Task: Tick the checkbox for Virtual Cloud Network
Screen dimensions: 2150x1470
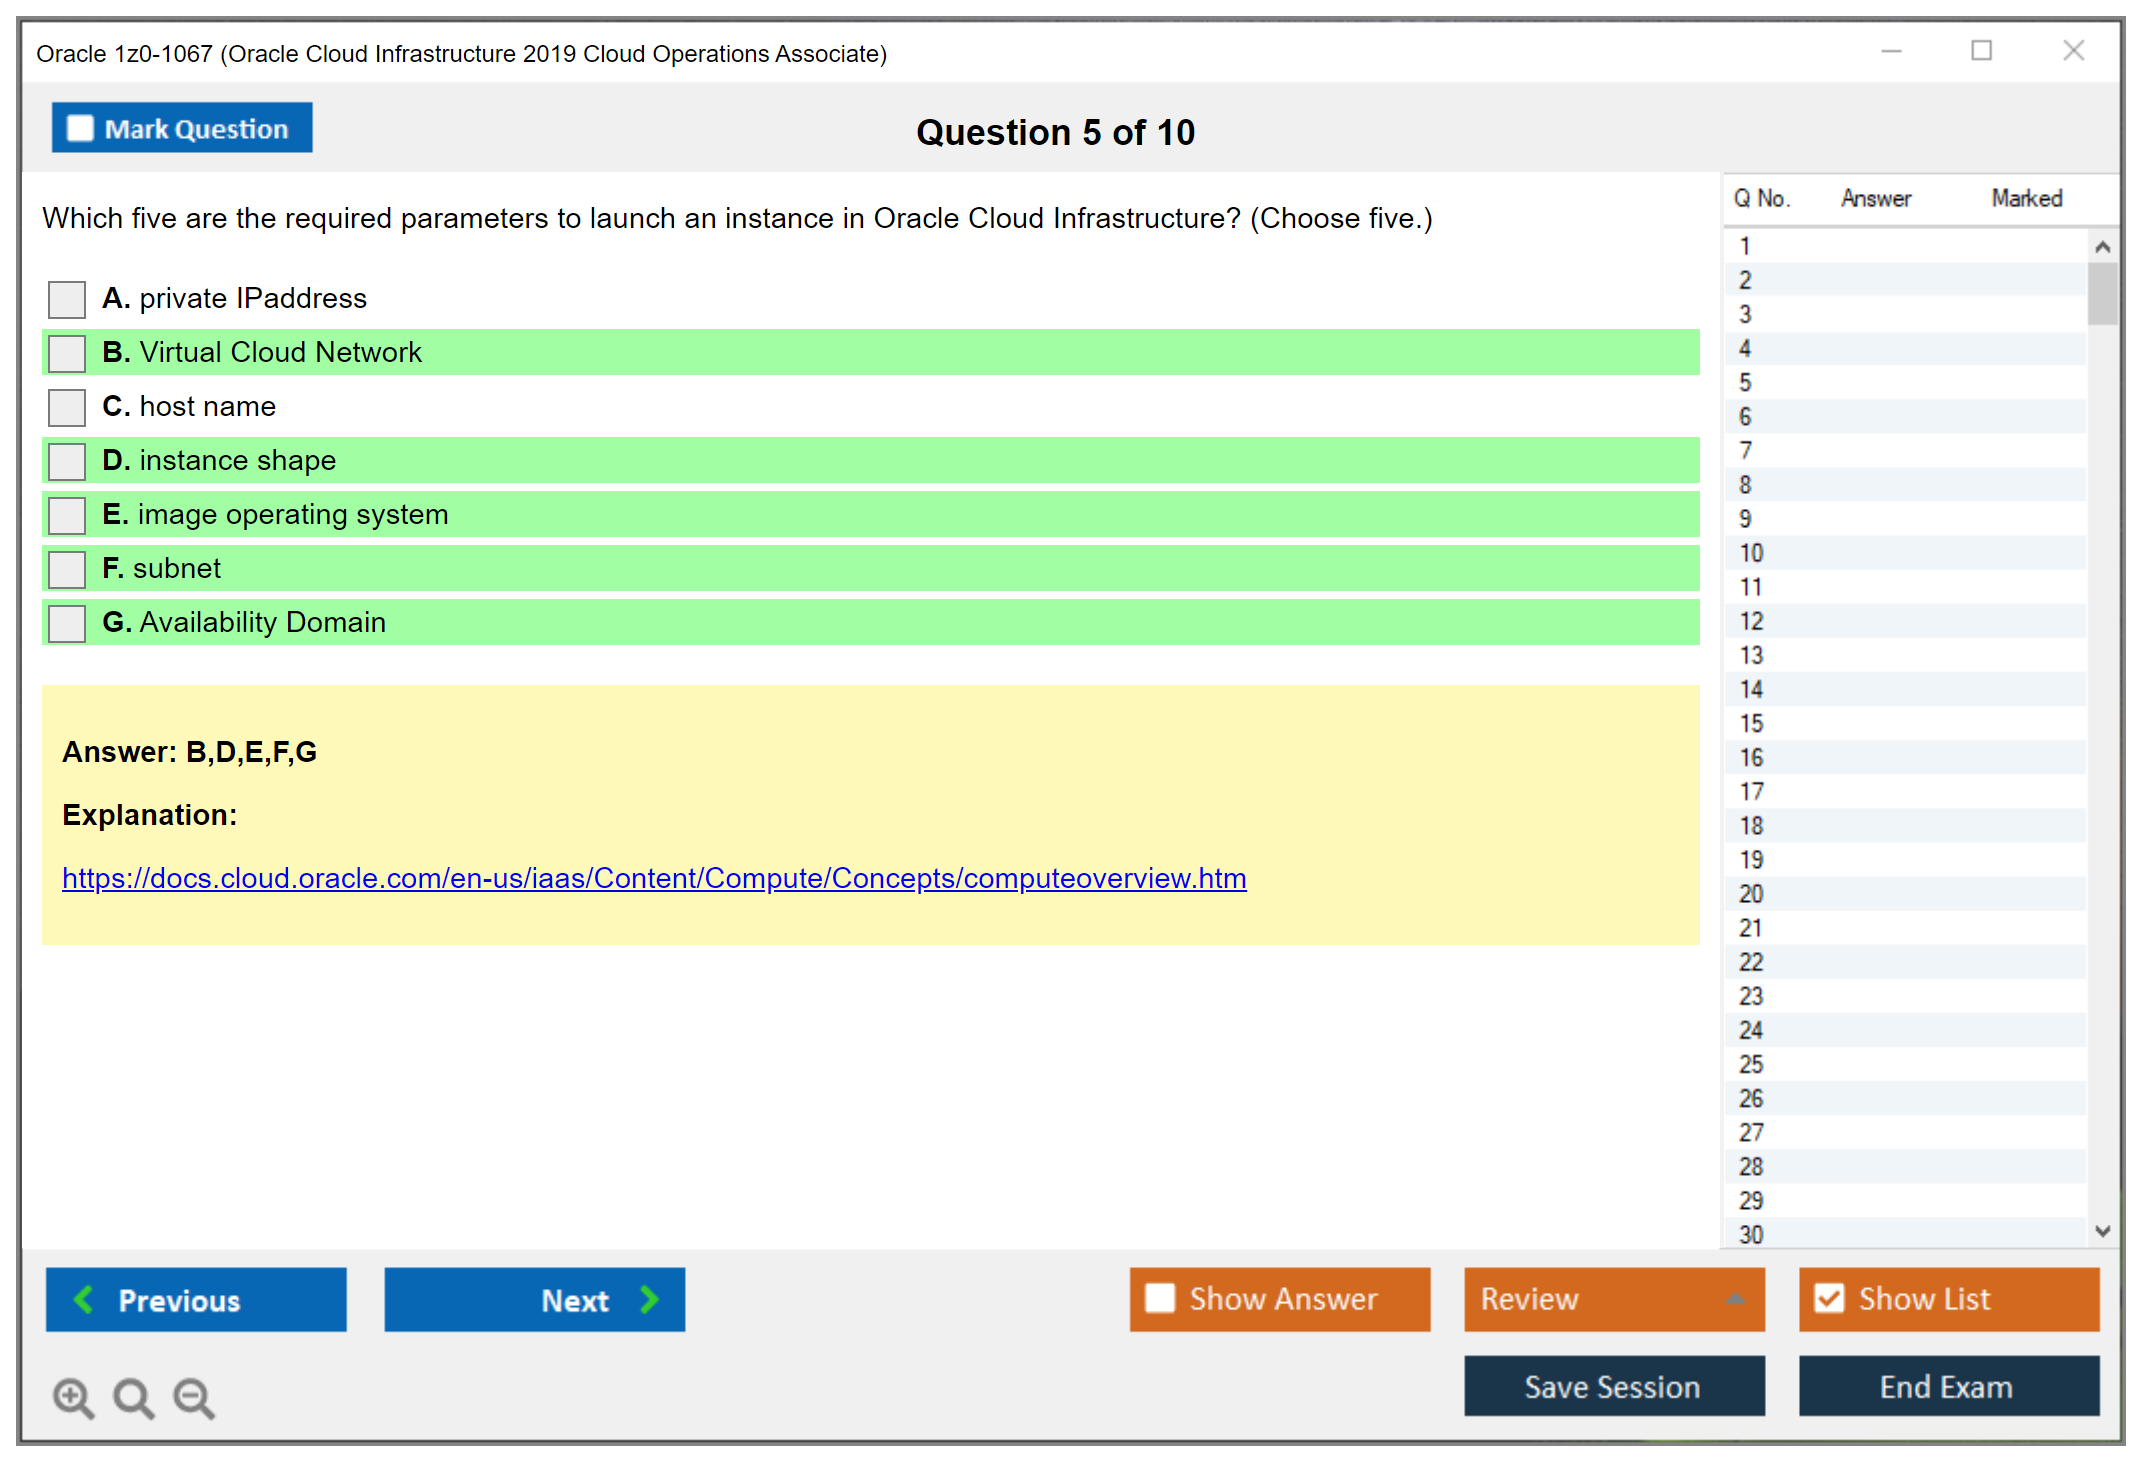Action: tap(67, 353)
